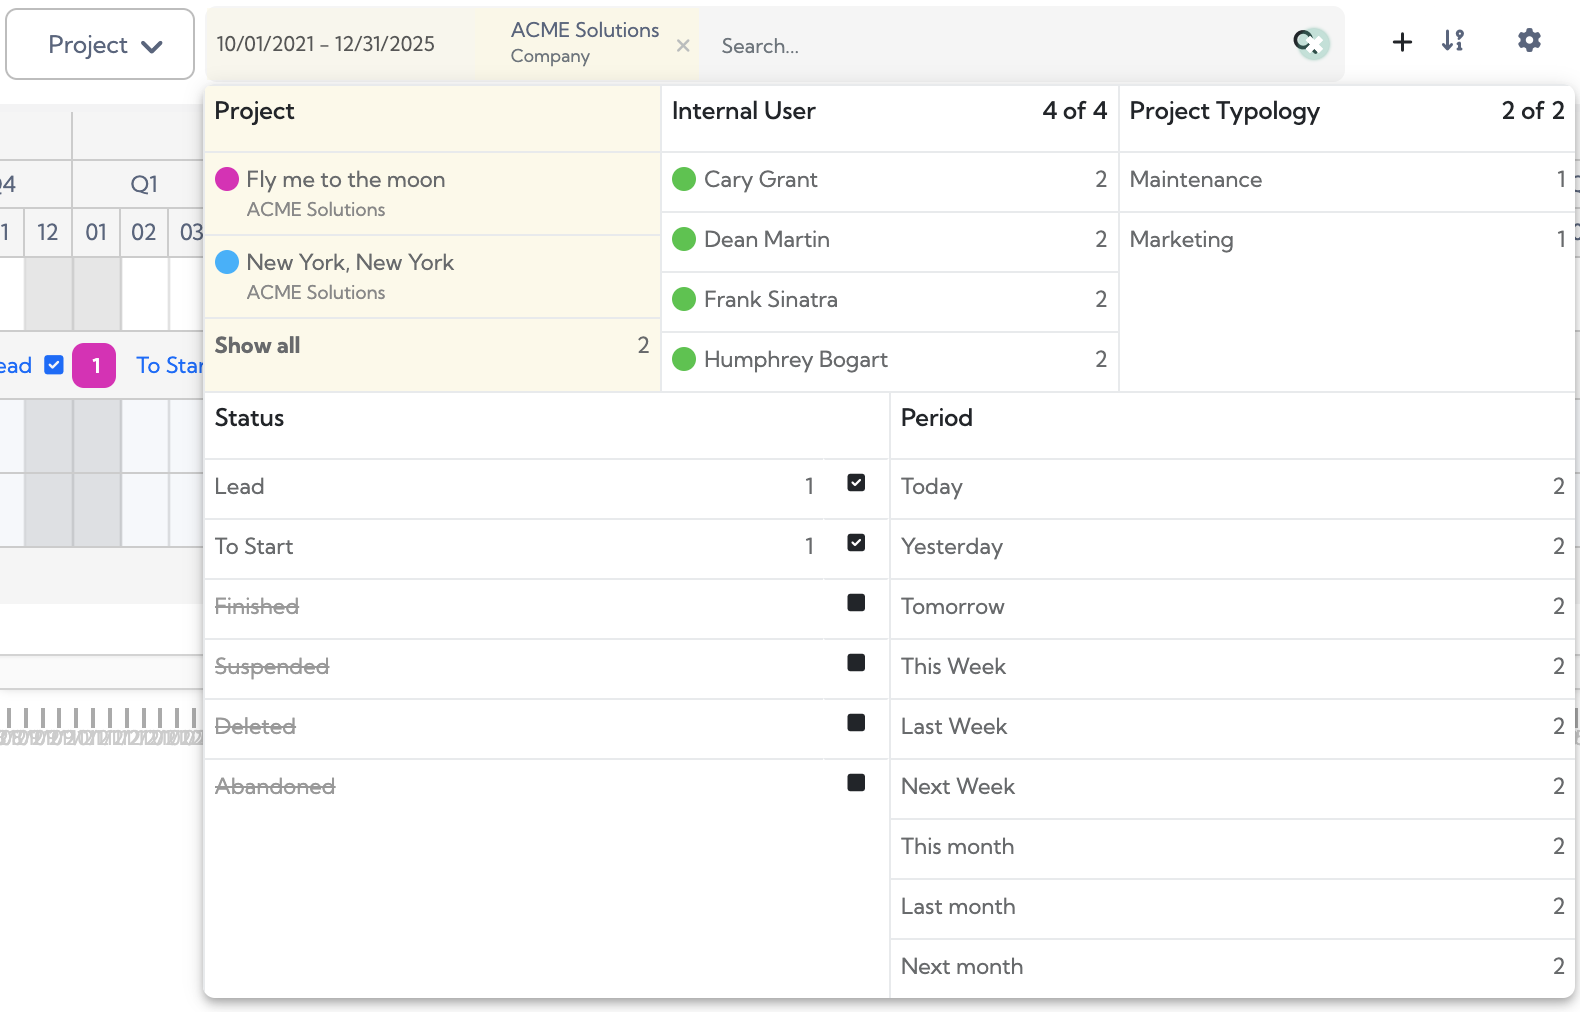Remove the ACME Solutions company filter
Screen dimensions: 1580x1012
coord(683,45)
